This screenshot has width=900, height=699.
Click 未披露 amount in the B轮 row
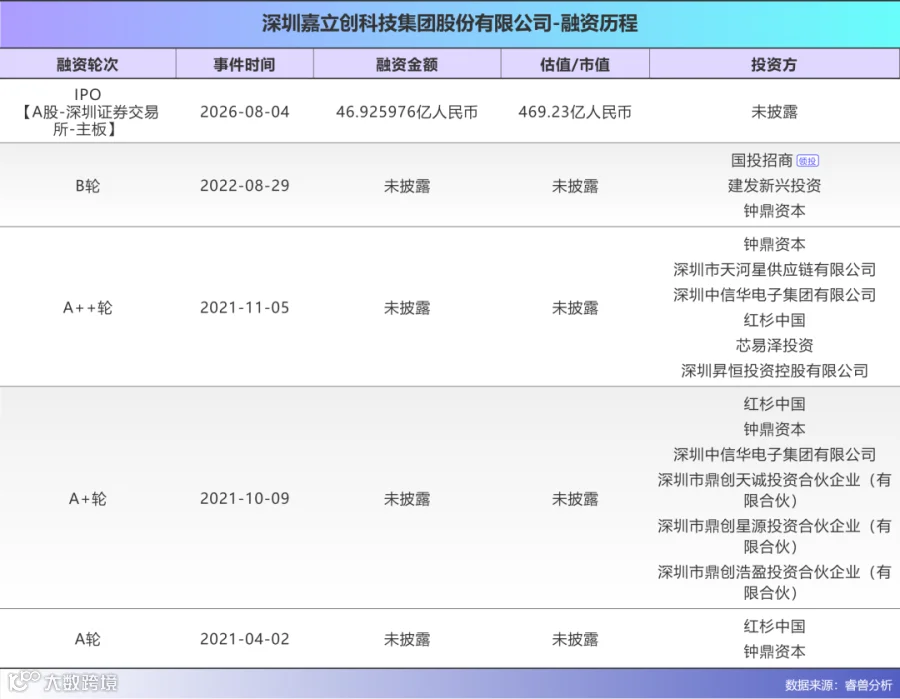(407, 186)
